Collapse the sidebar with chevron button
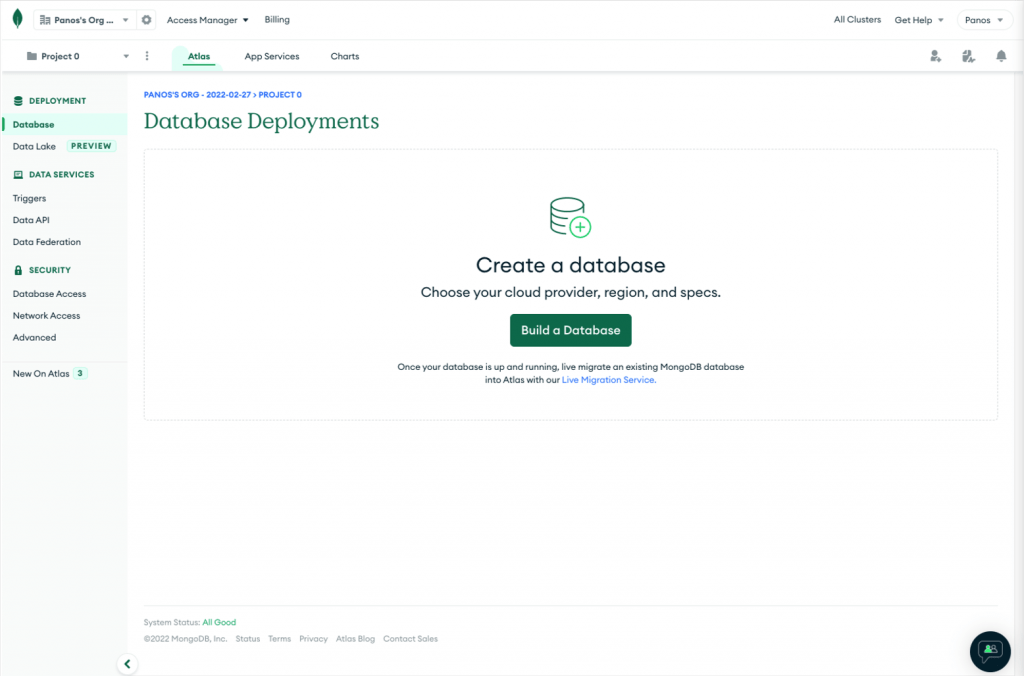 tap(127, 664)
